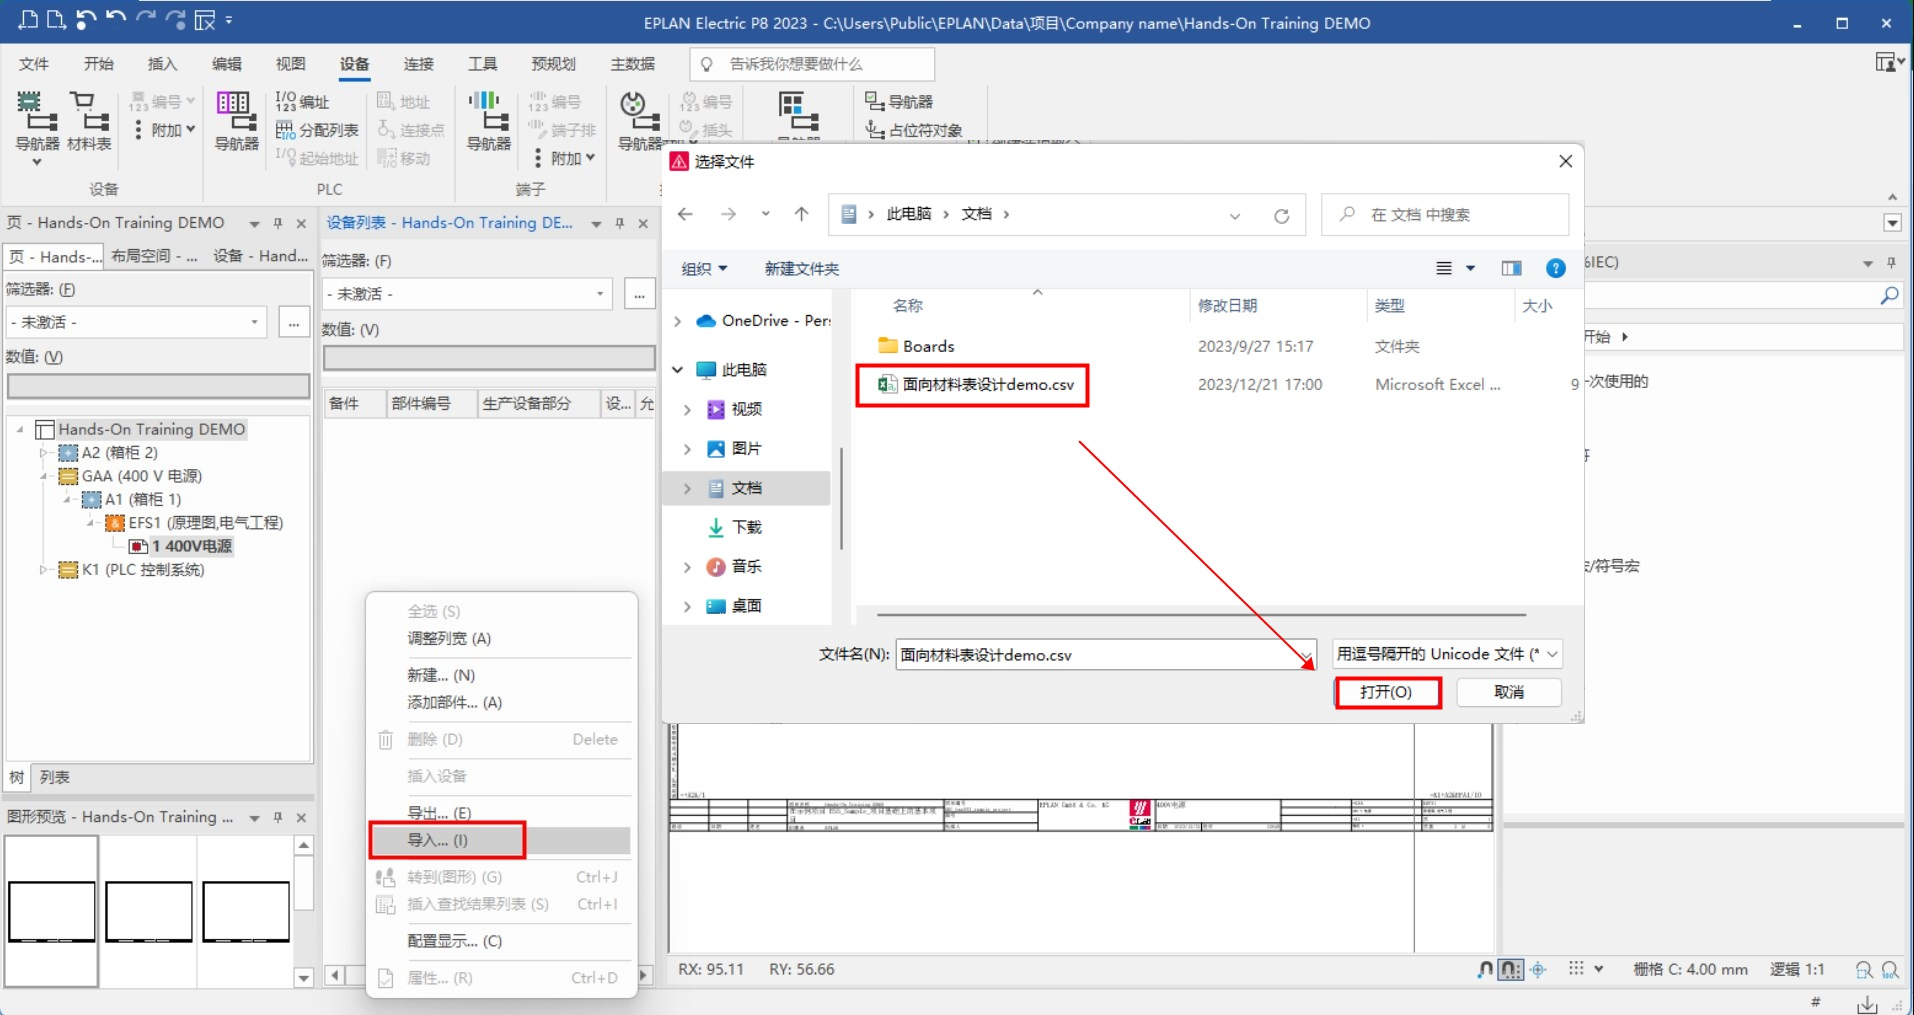
Task: Select the first graphic preview thumbnail
Action: point(52,910)
